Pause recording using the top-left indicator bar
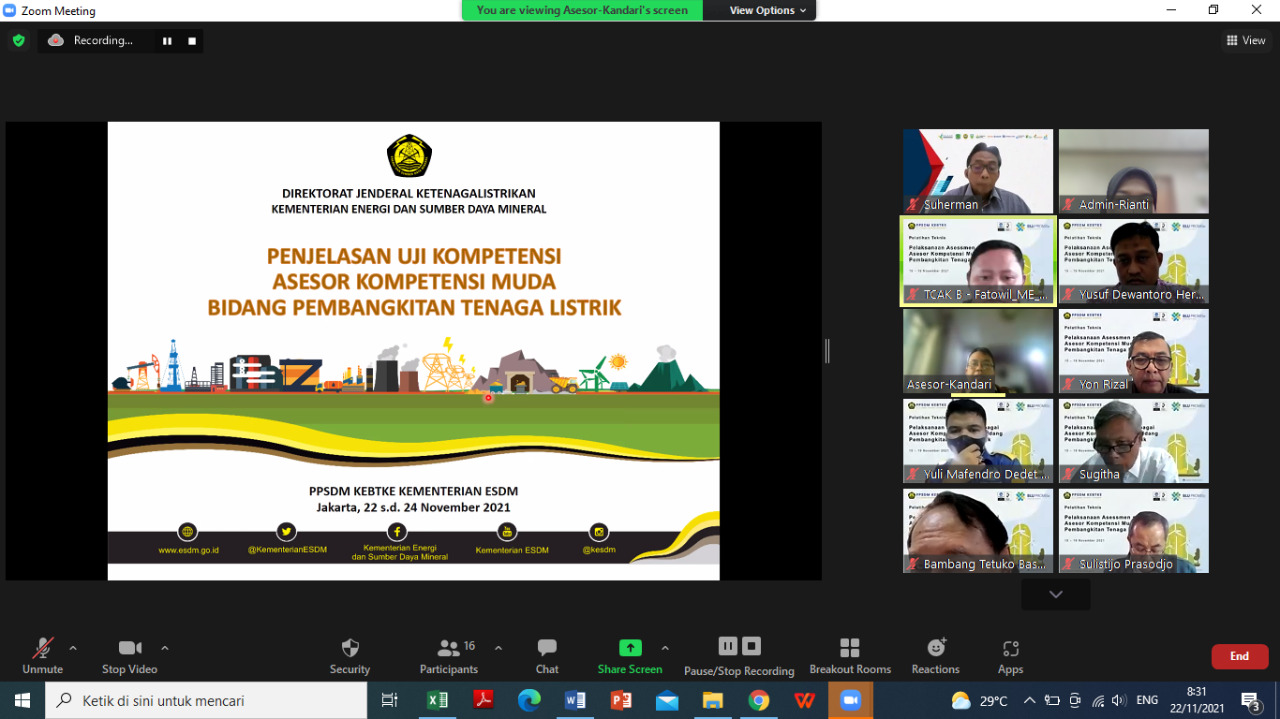Viewport: 1280px width, 719px height. 167,41
